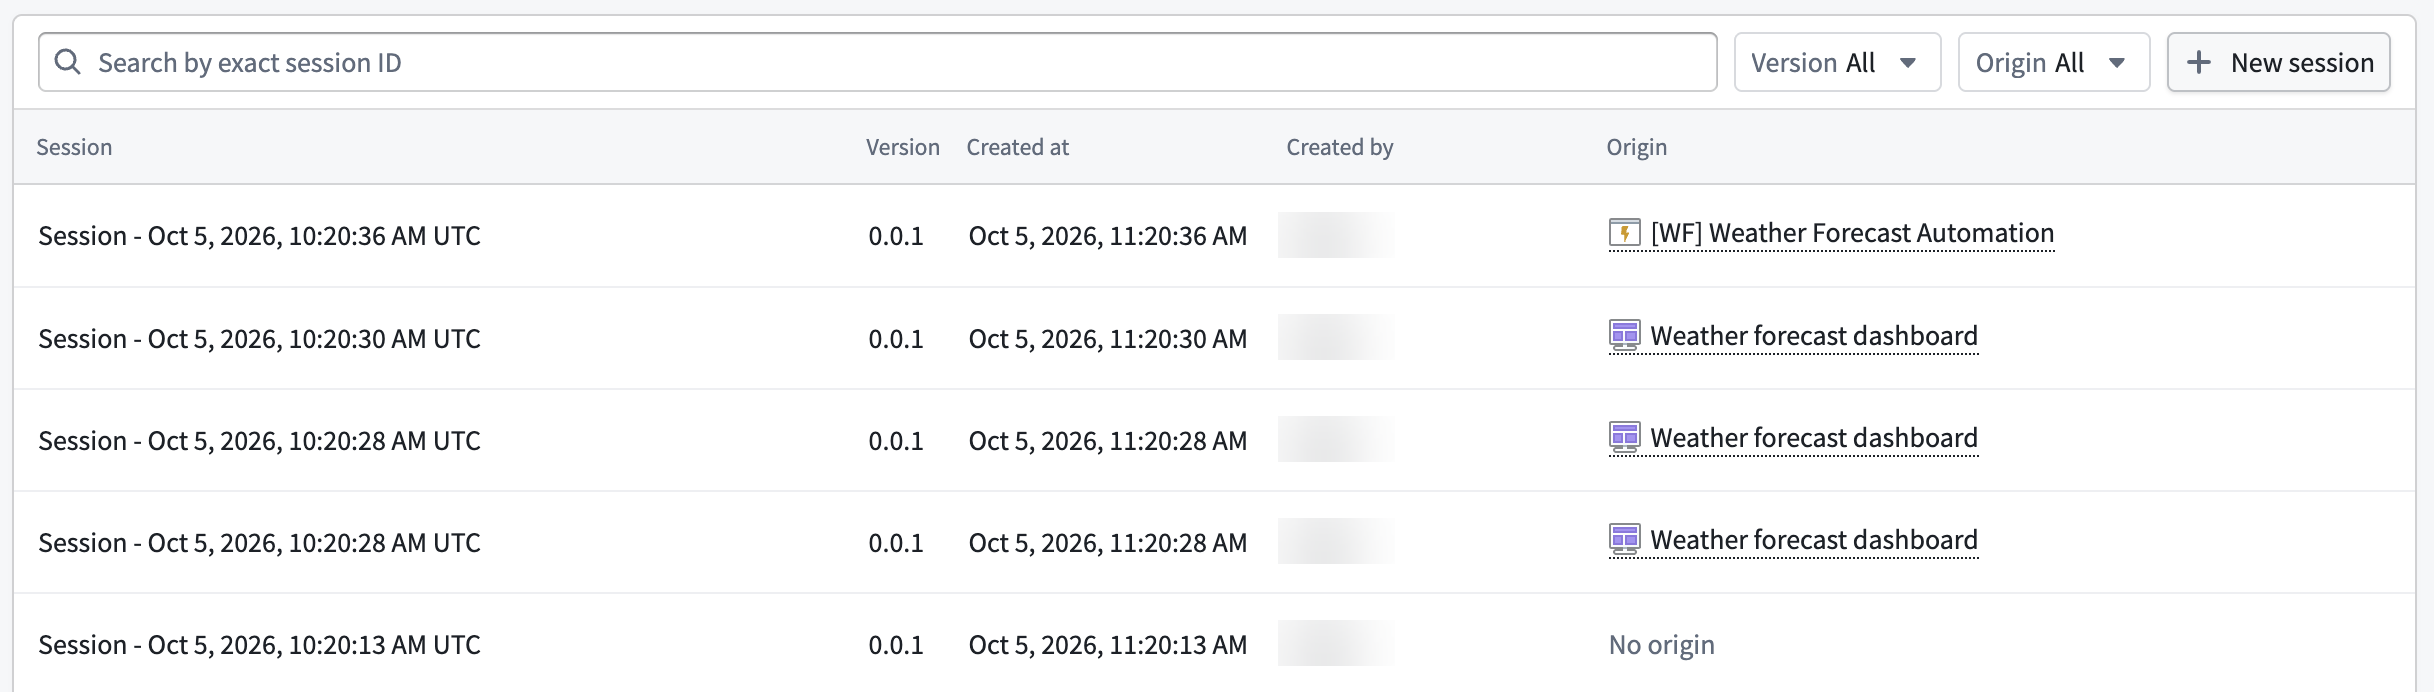The image size is (2434, 692).
Task: Click created time Oct 5, 2026, 11:20:30 AM
Action: point(1107,339)
